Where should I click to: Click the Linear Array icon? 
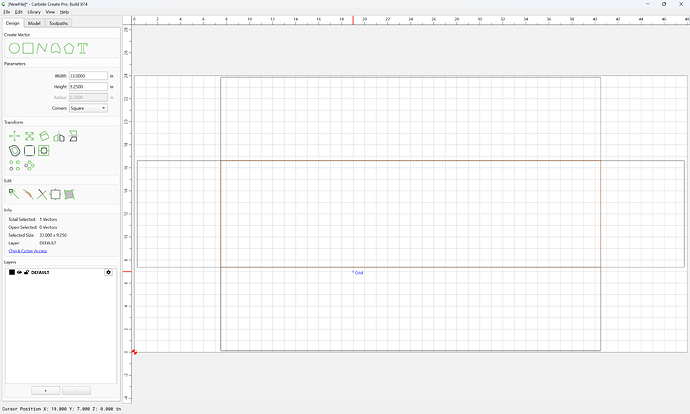click(15, 165)
